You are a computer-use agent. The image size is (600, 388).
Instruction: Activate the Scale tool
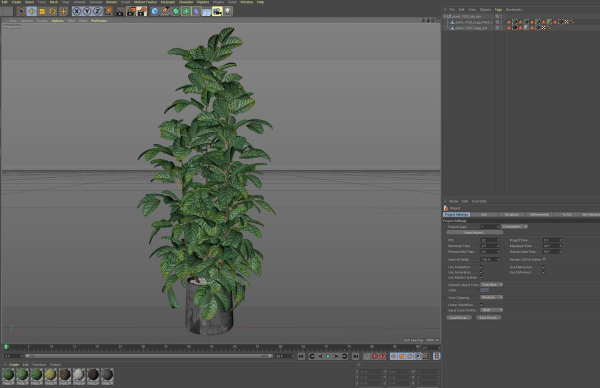point(42,11)
